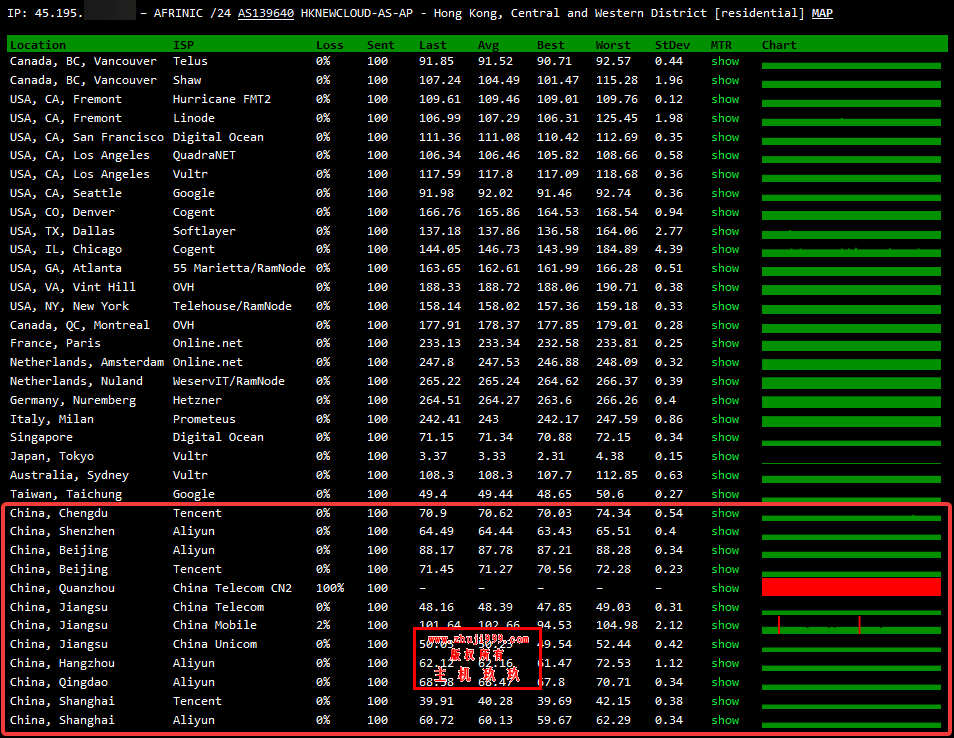Screen dimensions: 954x738
Task: Show MTR for Beijing Aliyun row
Action: coord(725,549)
